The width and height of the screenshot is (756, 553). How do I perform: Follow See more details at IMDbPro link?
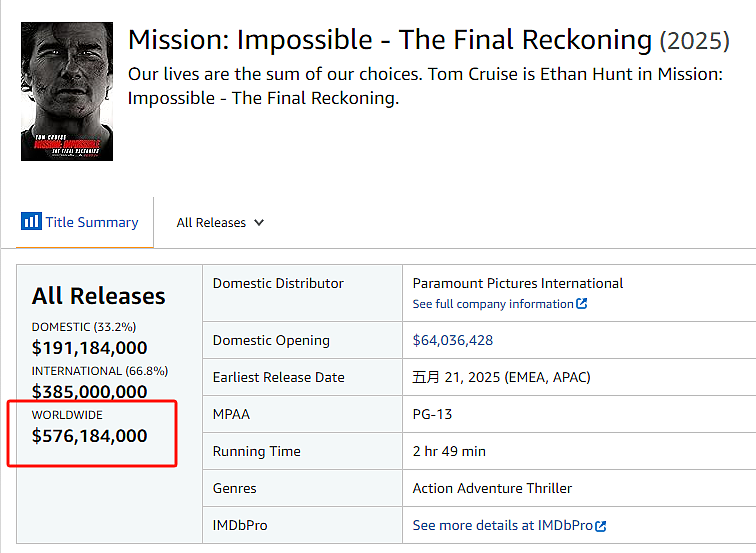[x=509, y=526]
